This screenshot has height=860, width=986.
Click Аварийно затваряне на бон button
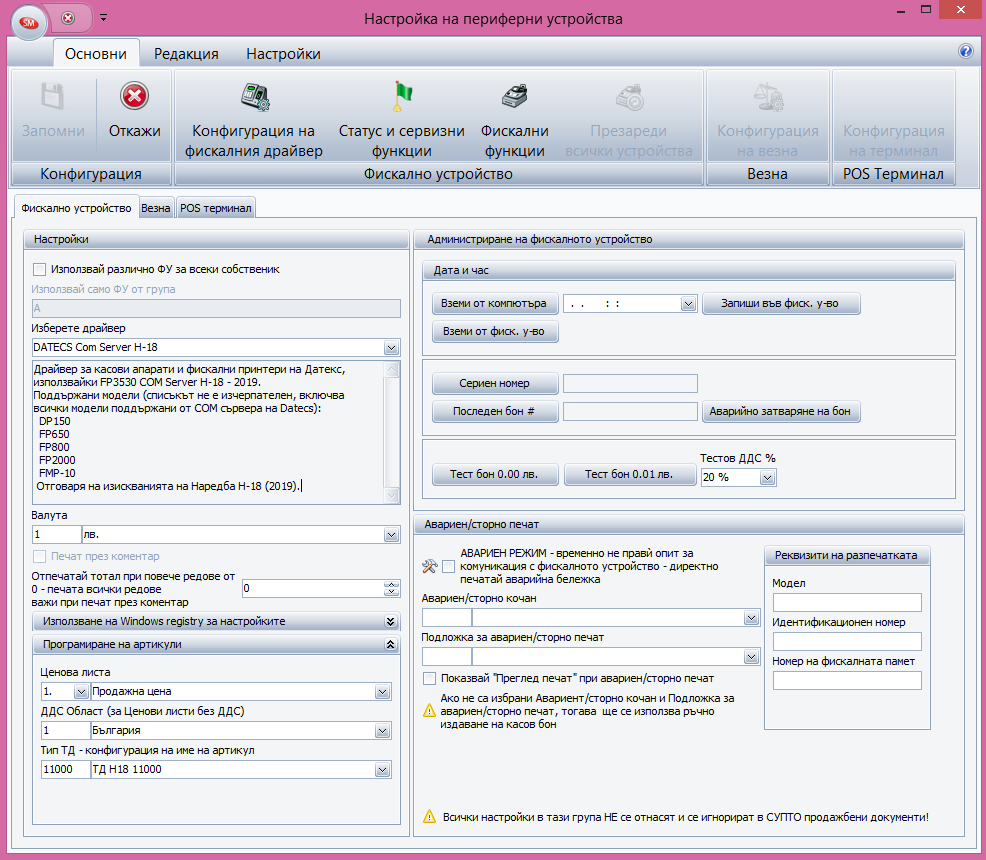[x=780, y=411]
